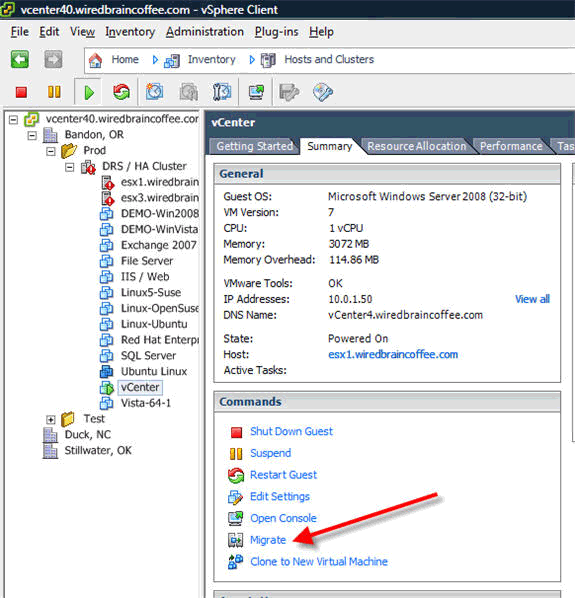Open the Inventory menu
The width and height of the screenshot is (575, 598).
(x=130, y=32)
